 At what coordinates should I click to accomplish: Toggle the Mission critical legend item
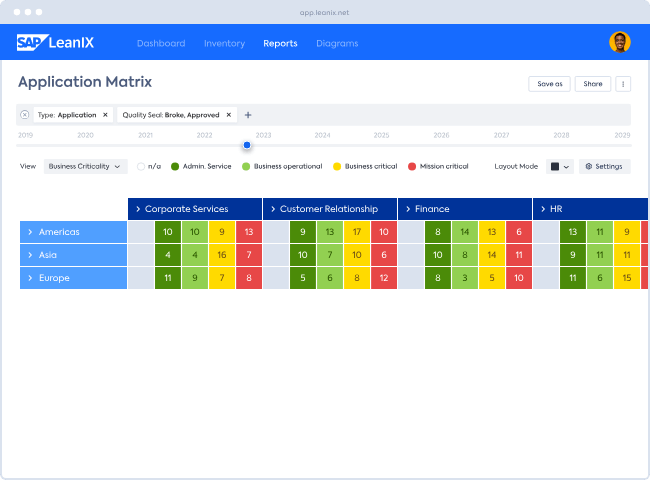439,166
